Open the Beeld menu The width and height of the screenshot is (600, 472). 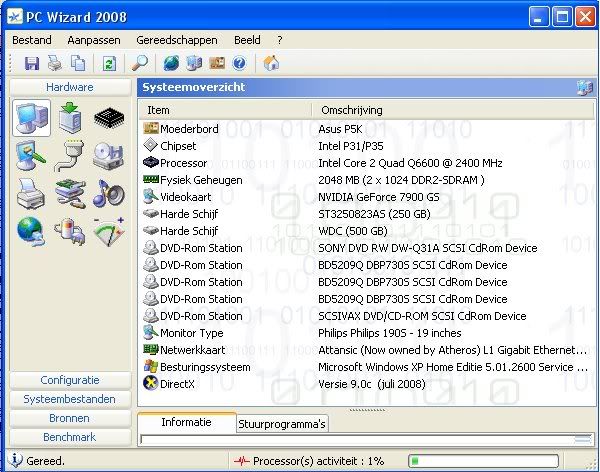247,40
